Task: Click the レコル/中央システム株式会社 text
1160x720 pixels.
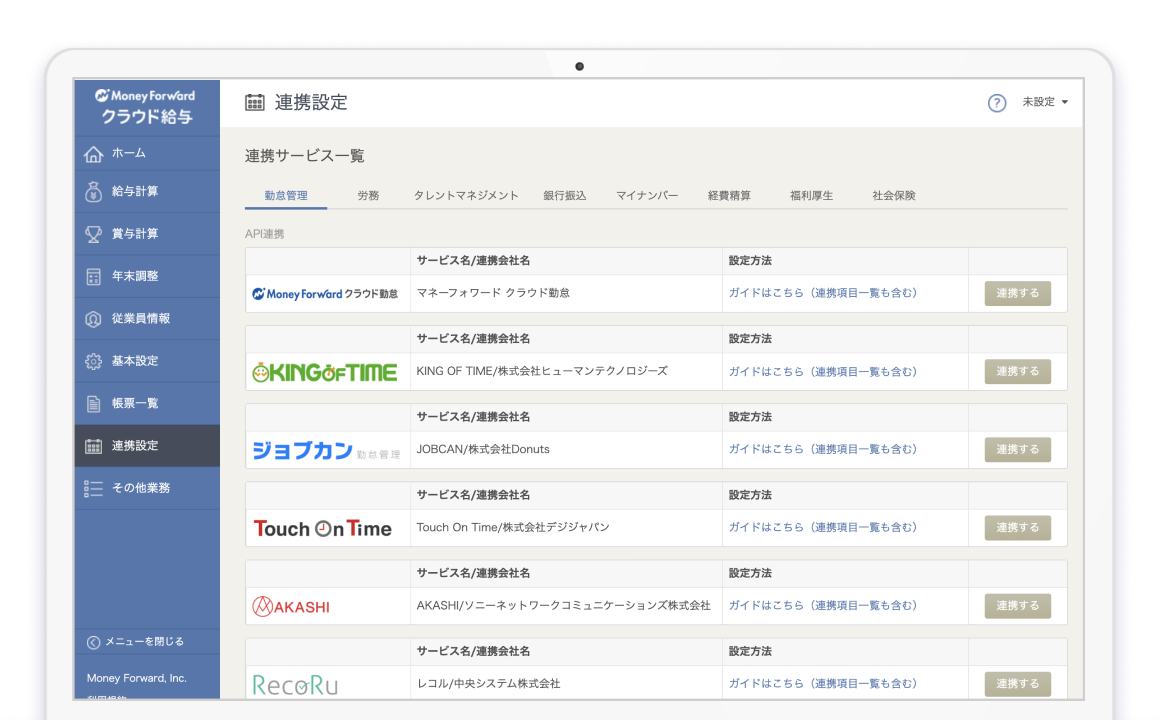Action: [488, 684]
